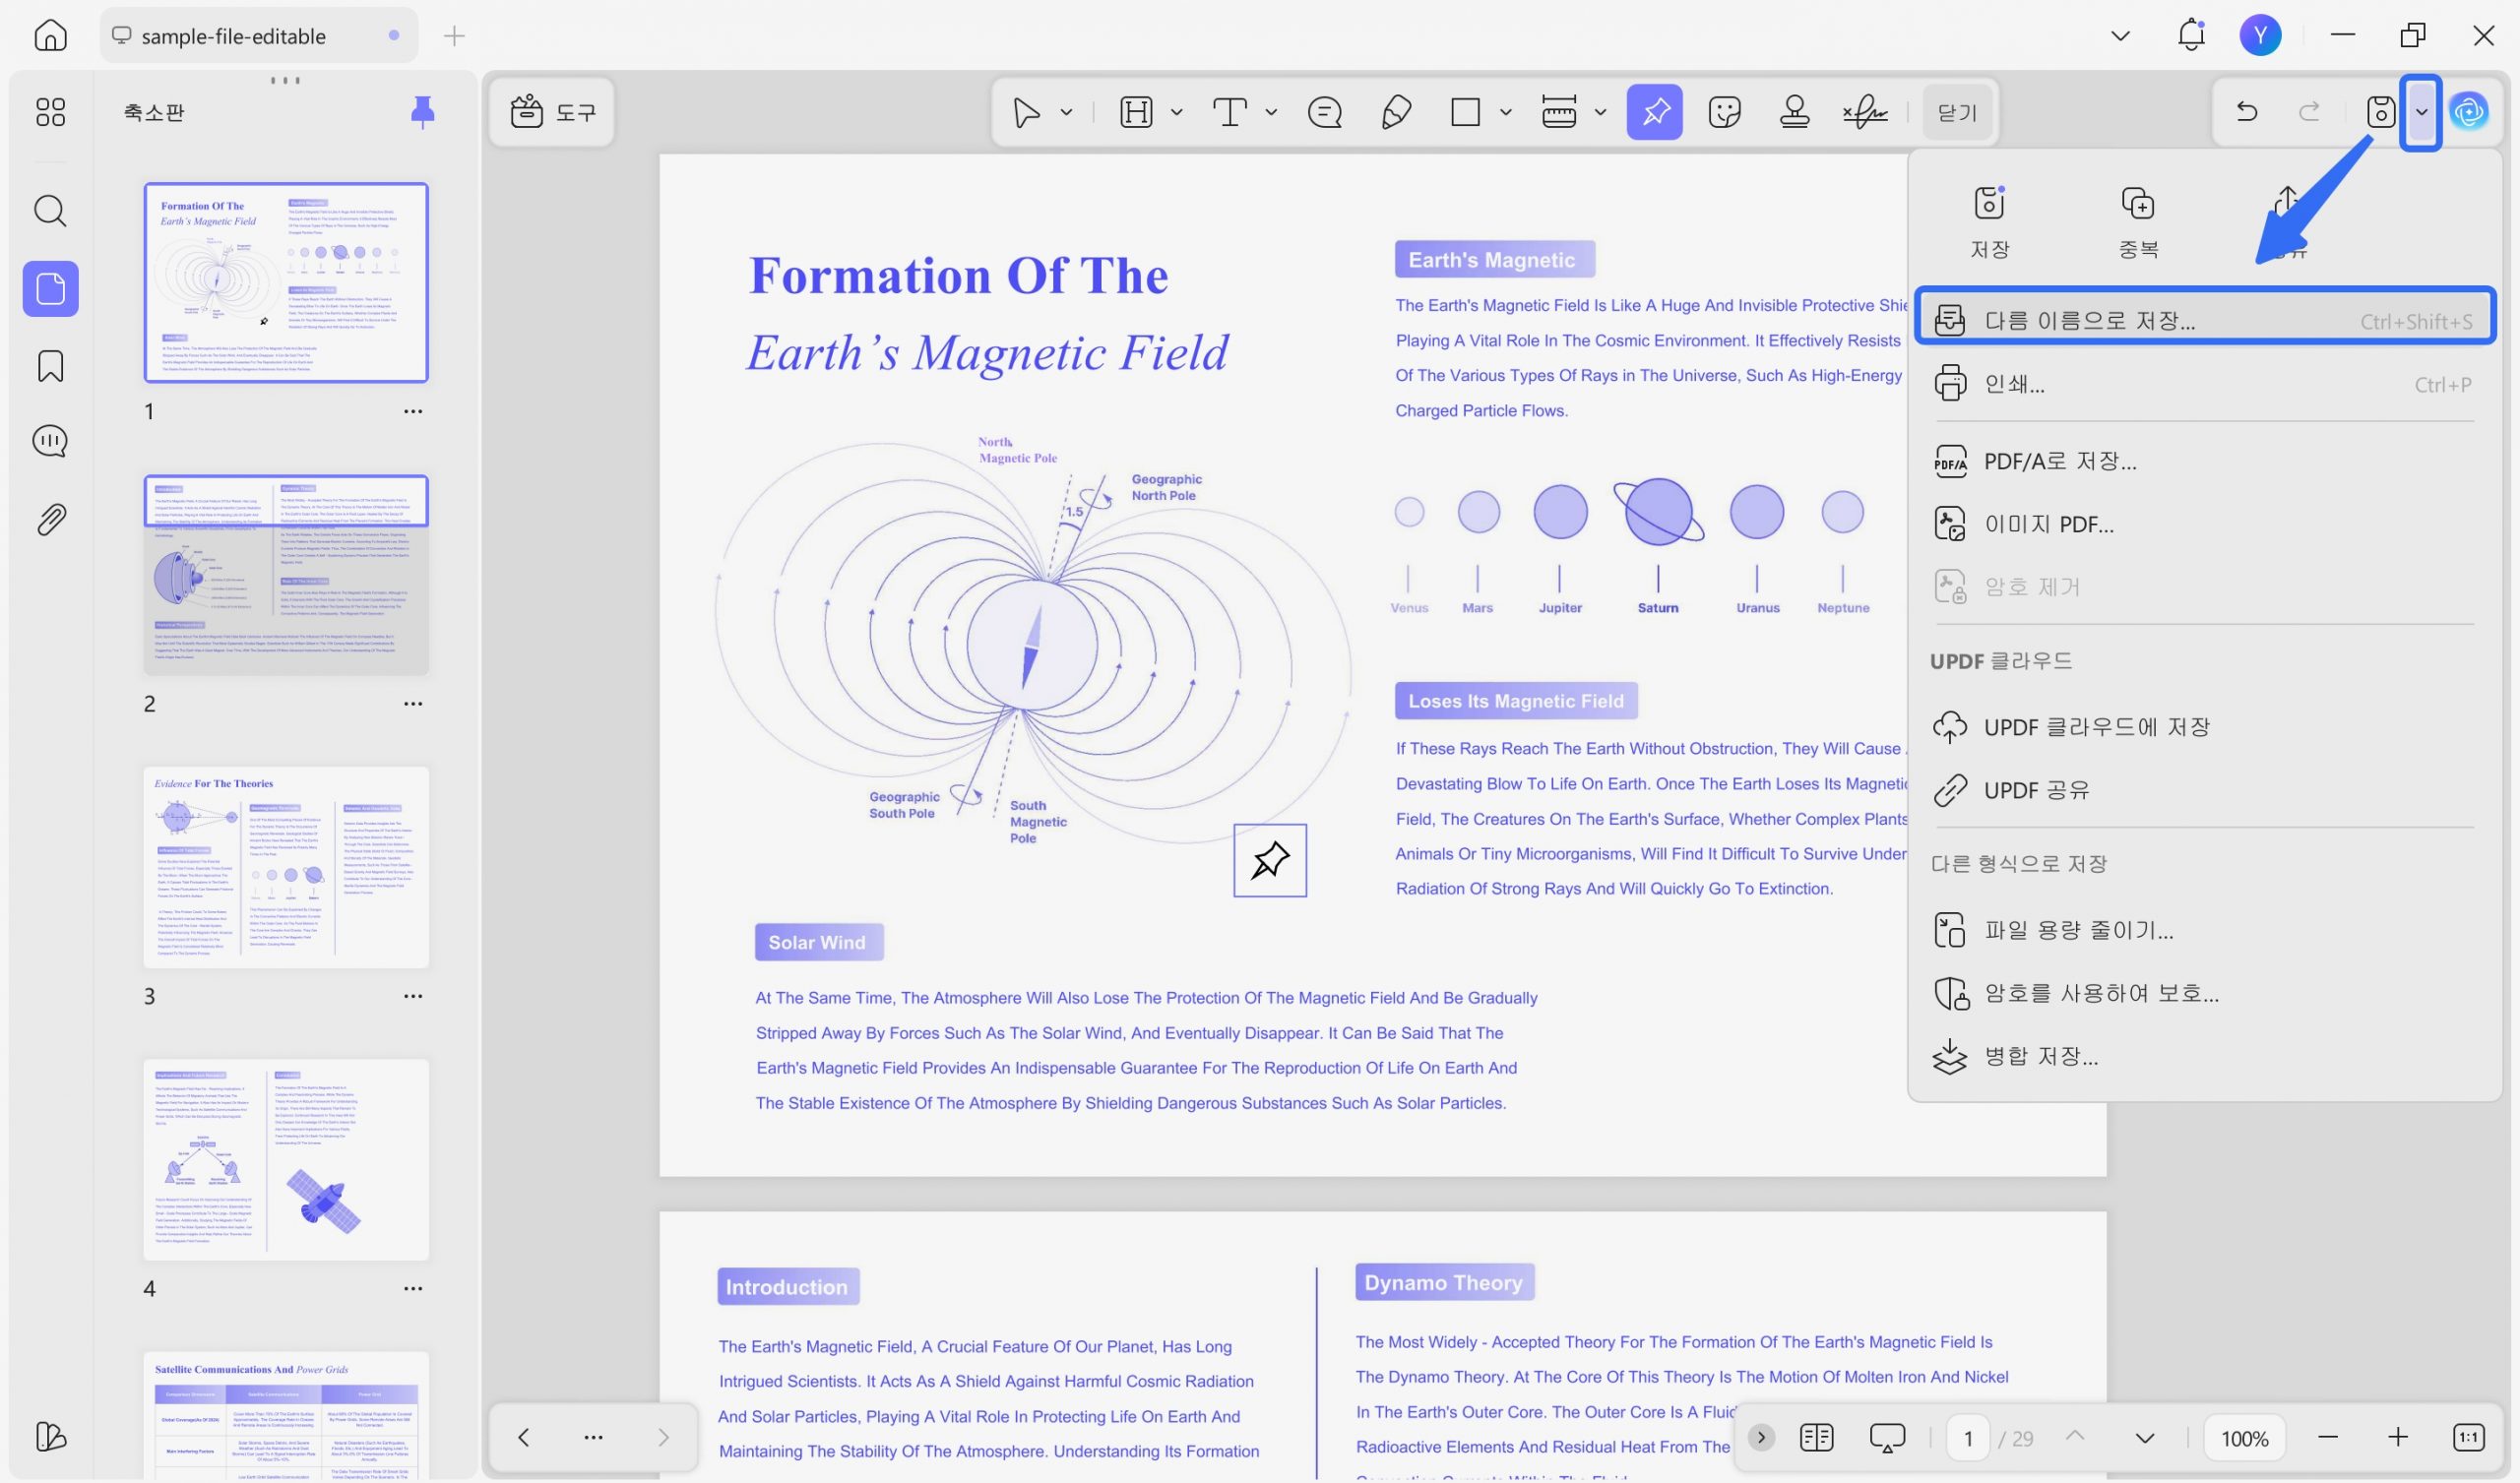Open the search magnifier in sidebar
The image size is (2520, 1483).
click(50, 211)
